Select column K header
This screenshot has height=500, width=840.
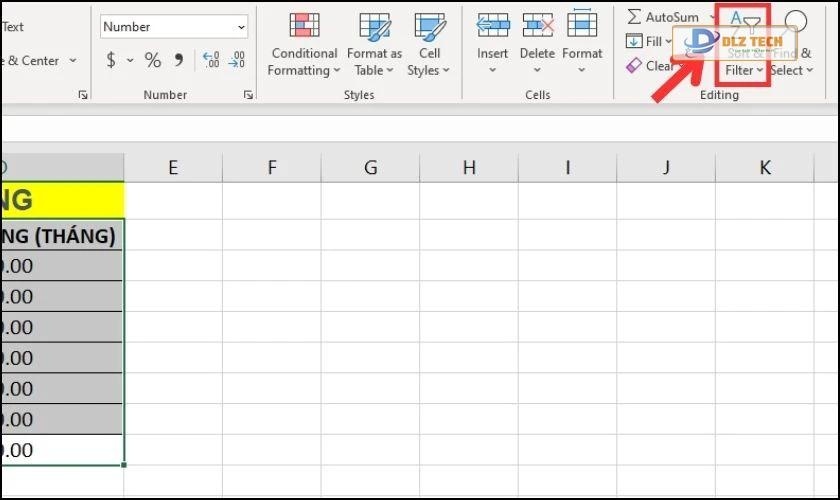coord(764,168)
